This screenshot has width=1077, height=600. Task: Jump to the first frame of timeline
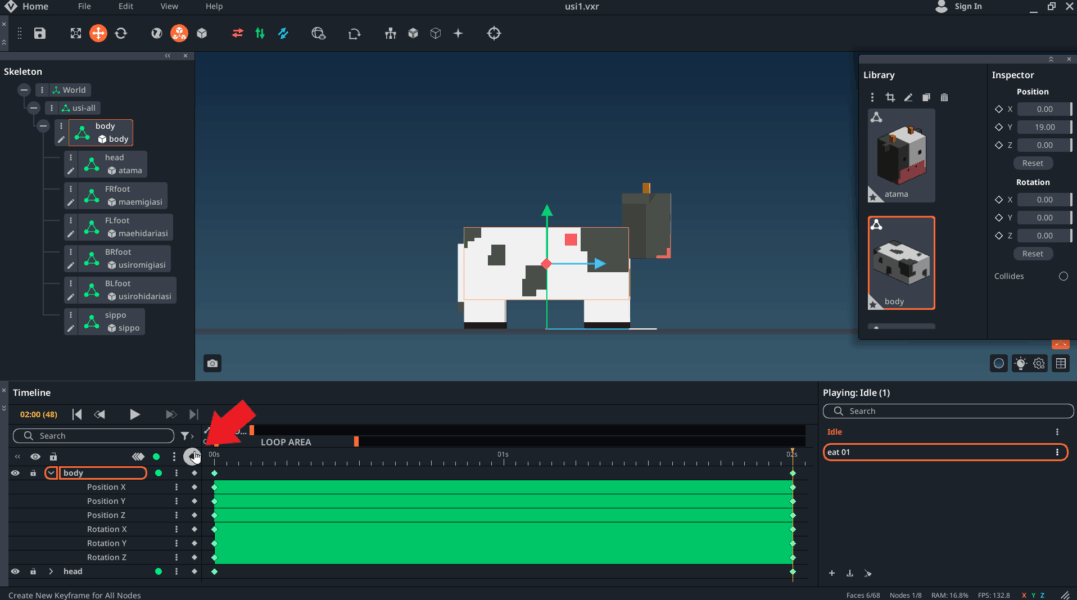tap(77, 414)
